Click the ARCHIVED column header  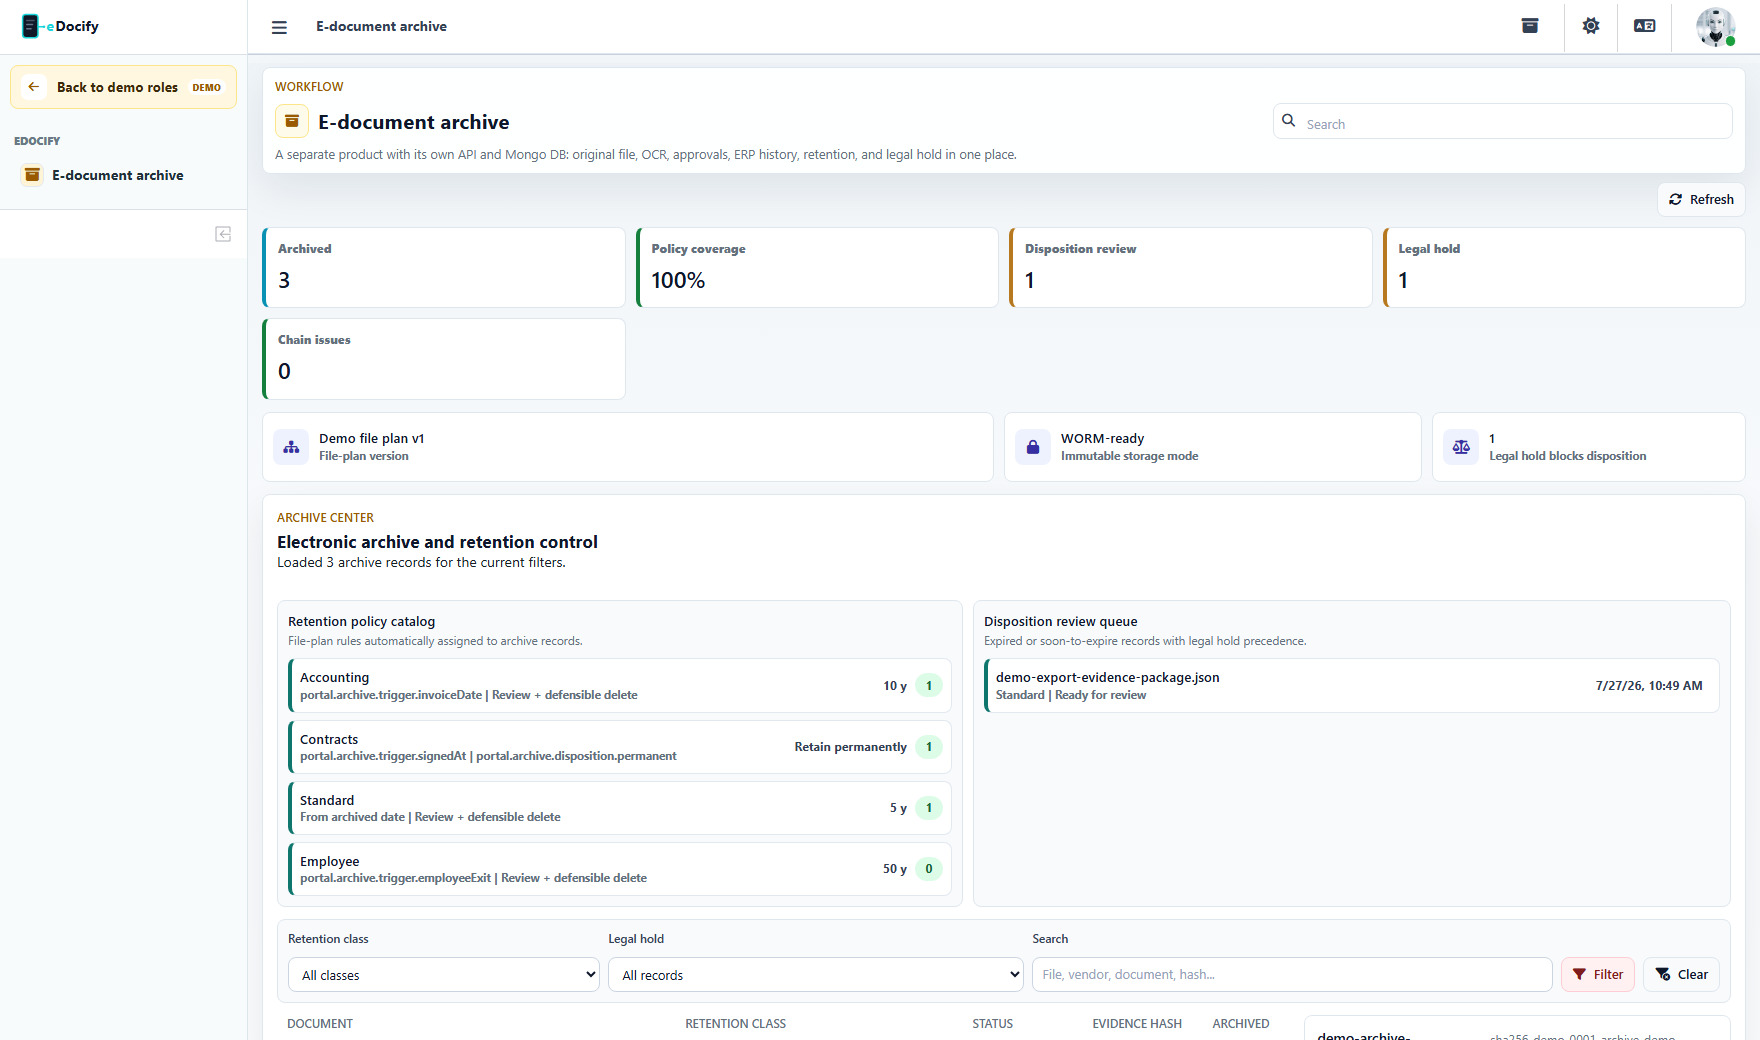1241,1024
